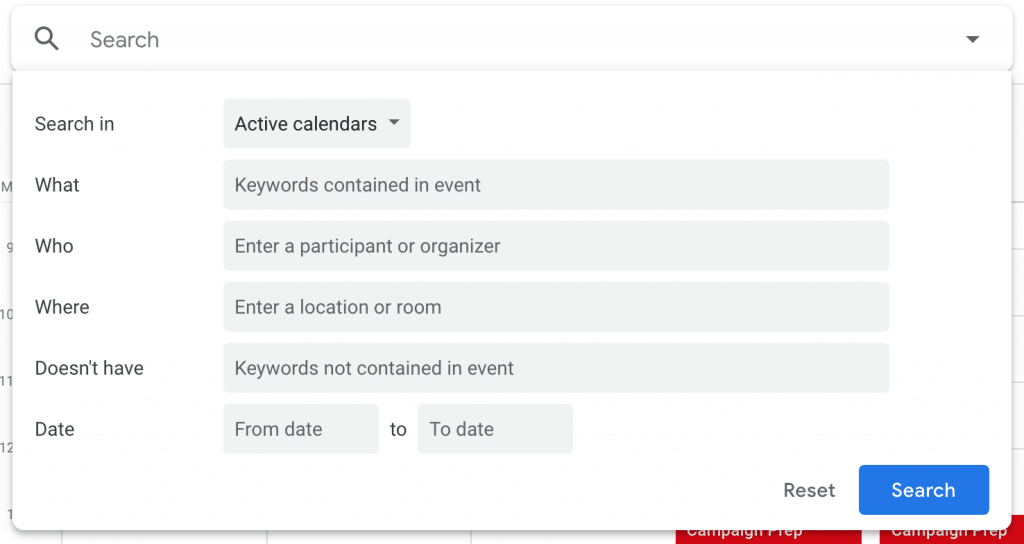Image resolution: width=1024 pixels, height=544 pixels.
Task: Click the "Where" field label
Action: click(x=62, y=307)
